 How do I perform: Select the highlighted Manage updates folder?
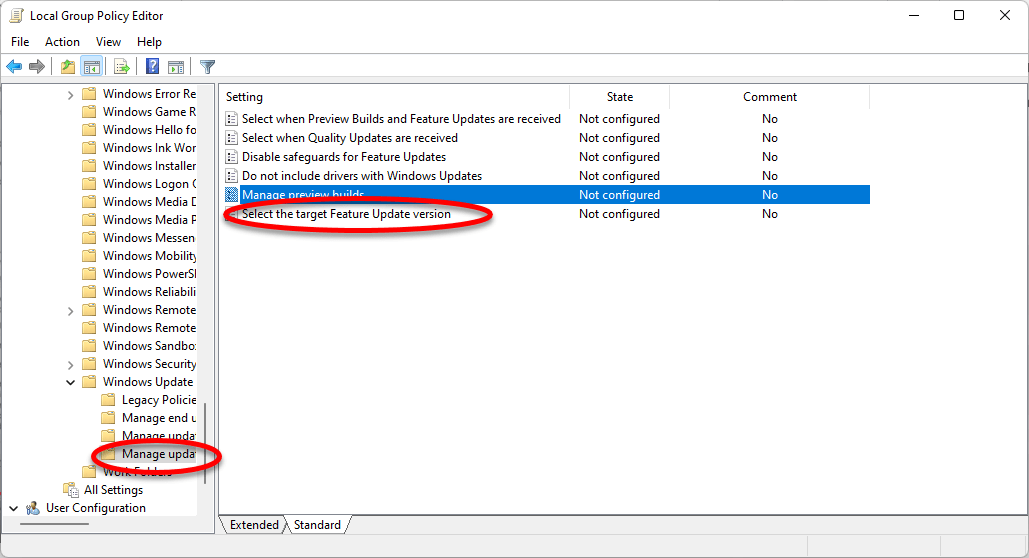159,454
